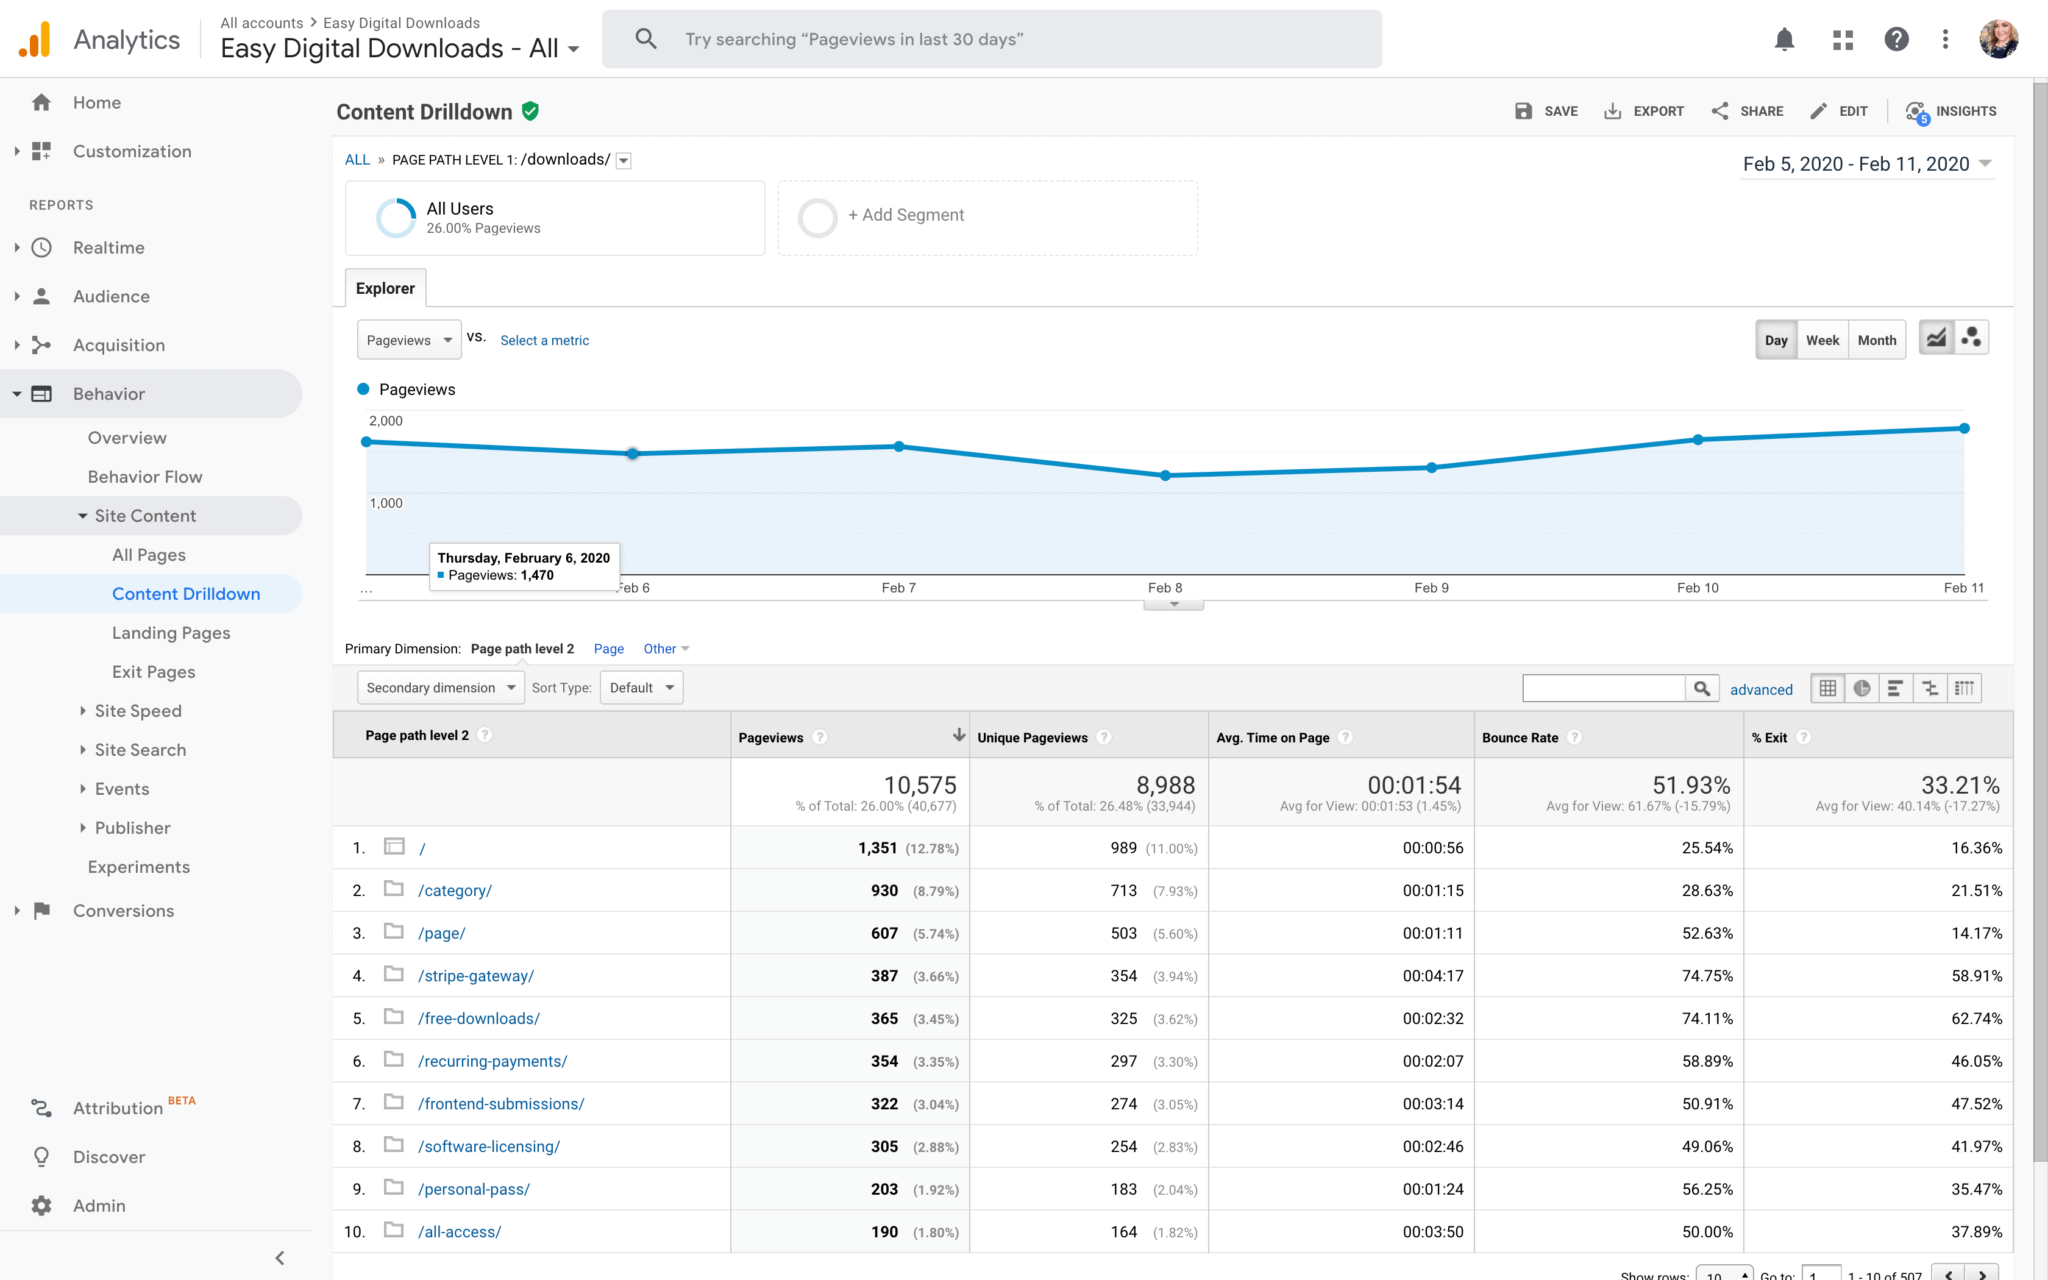Click the SHARE button
The image size is (2048, 1280).
point(1747,111)
